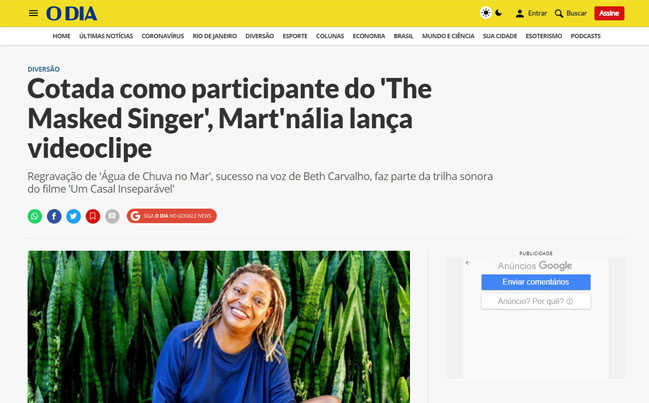Share article via WhatsApp icon
Image resolution: width=649 pixels, height=403 pixels.
(x=35, y=216)
